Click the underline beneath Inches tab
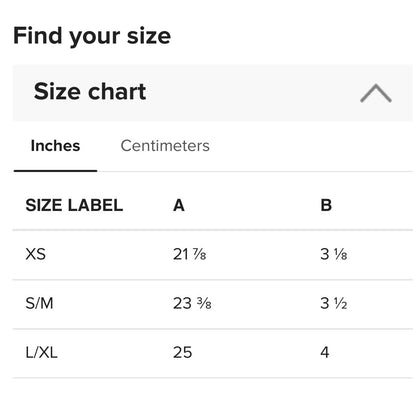The height and width of the screenshot is (416, 416). (55, 171)
